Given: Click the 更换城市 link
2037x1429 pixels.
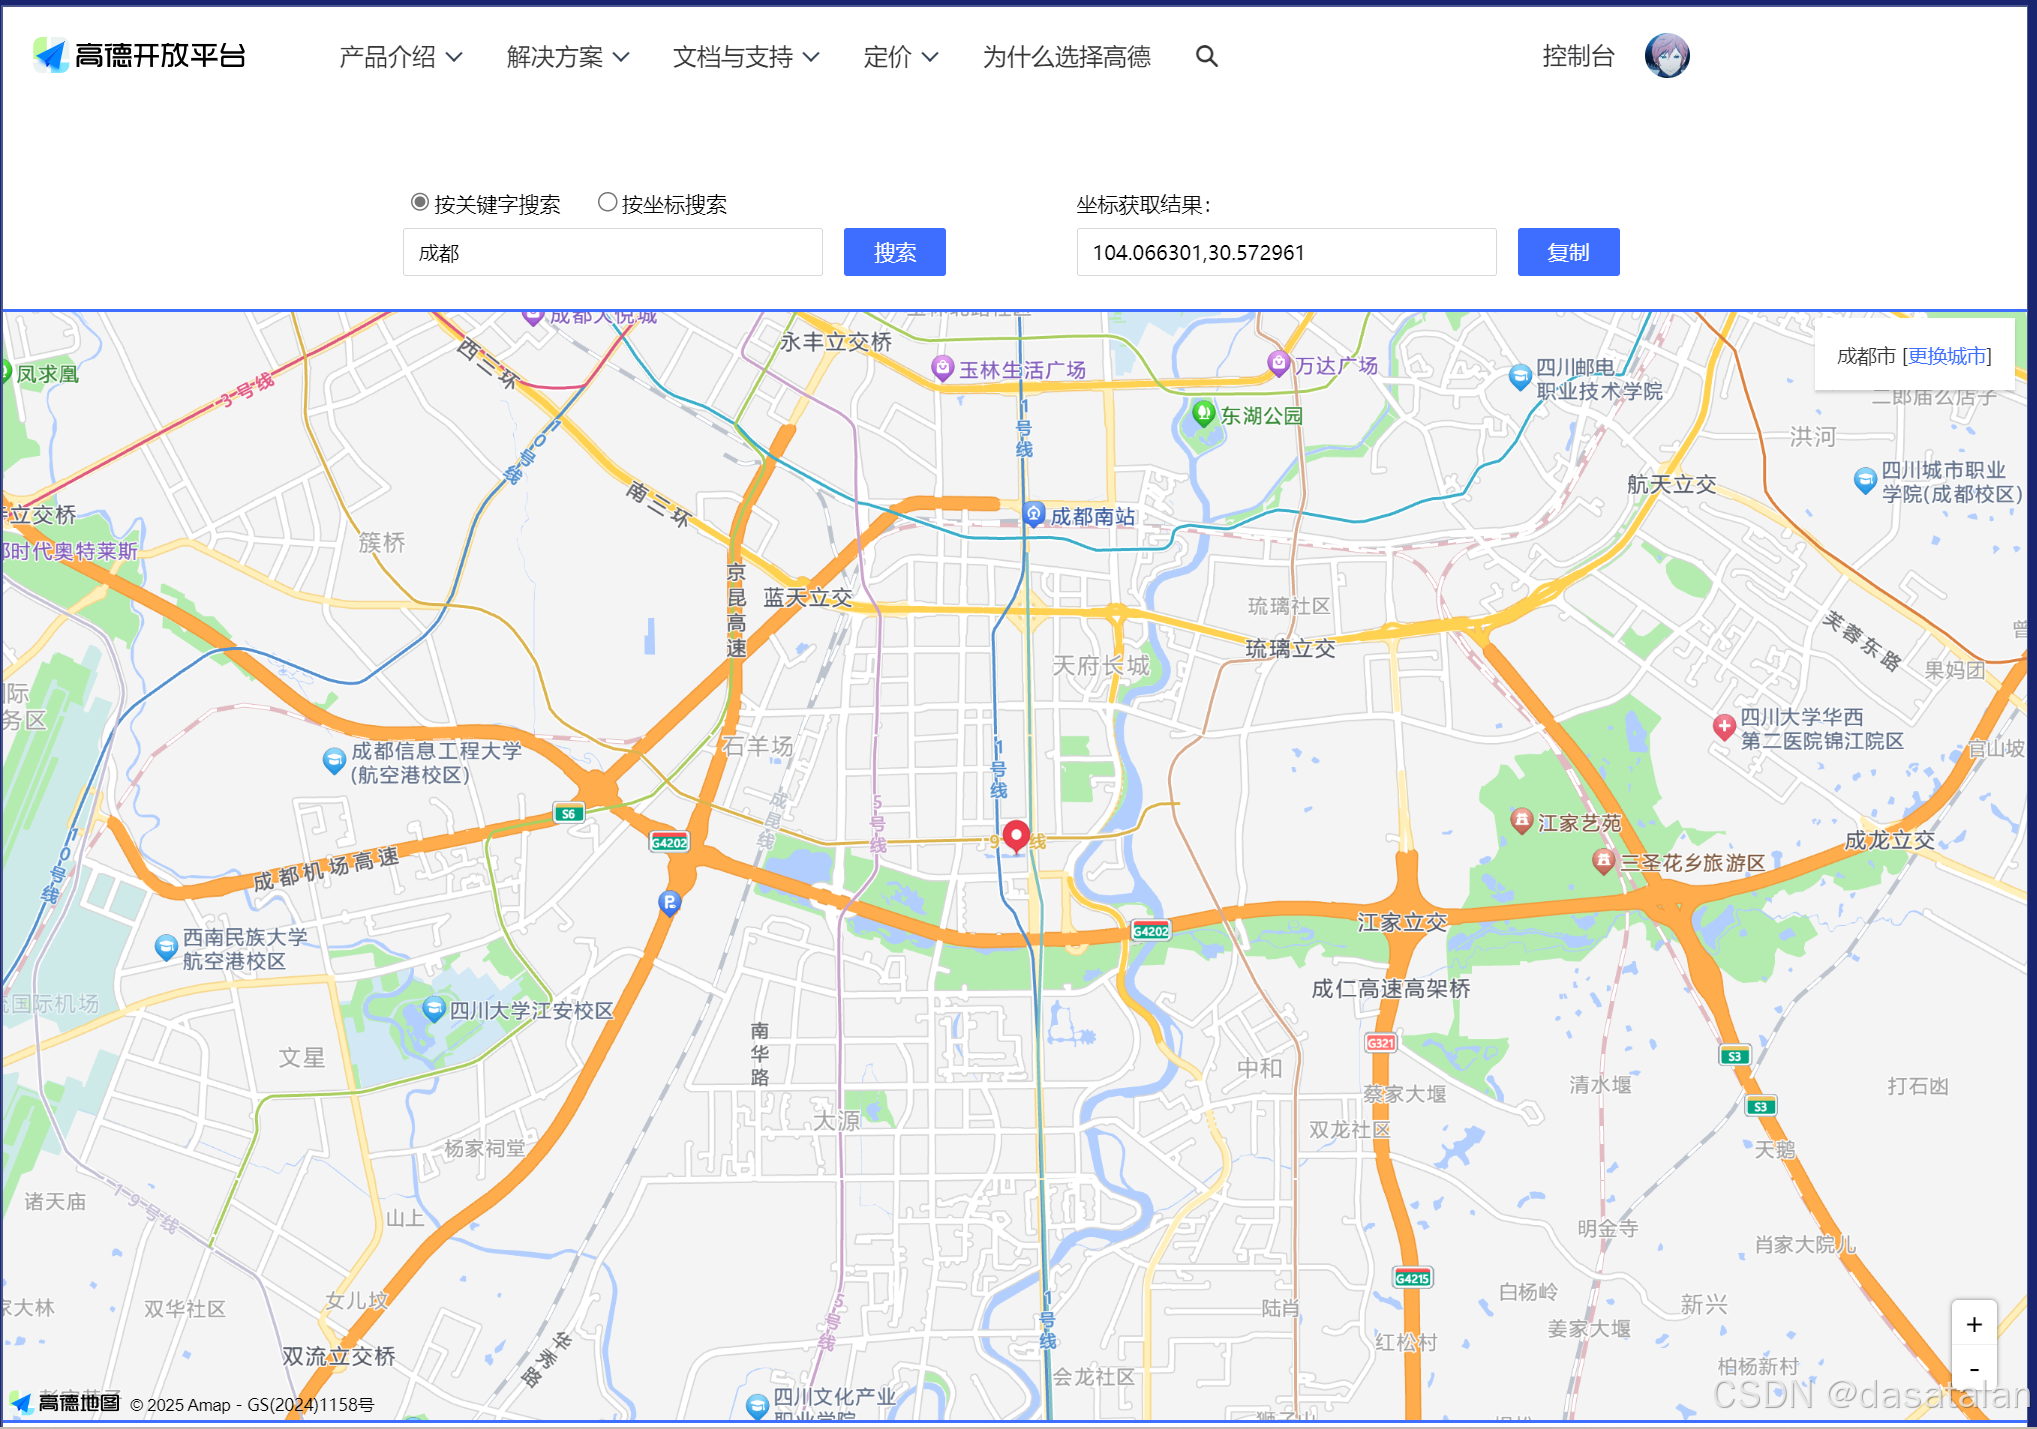Looking at the screenshot, I should coord(1947,356).
